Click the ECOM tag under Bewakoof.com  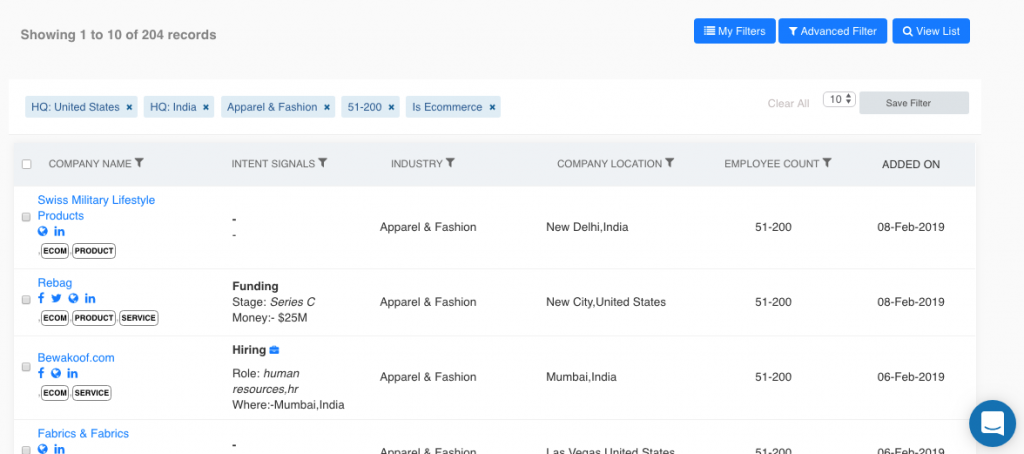(x=55, y=393)
